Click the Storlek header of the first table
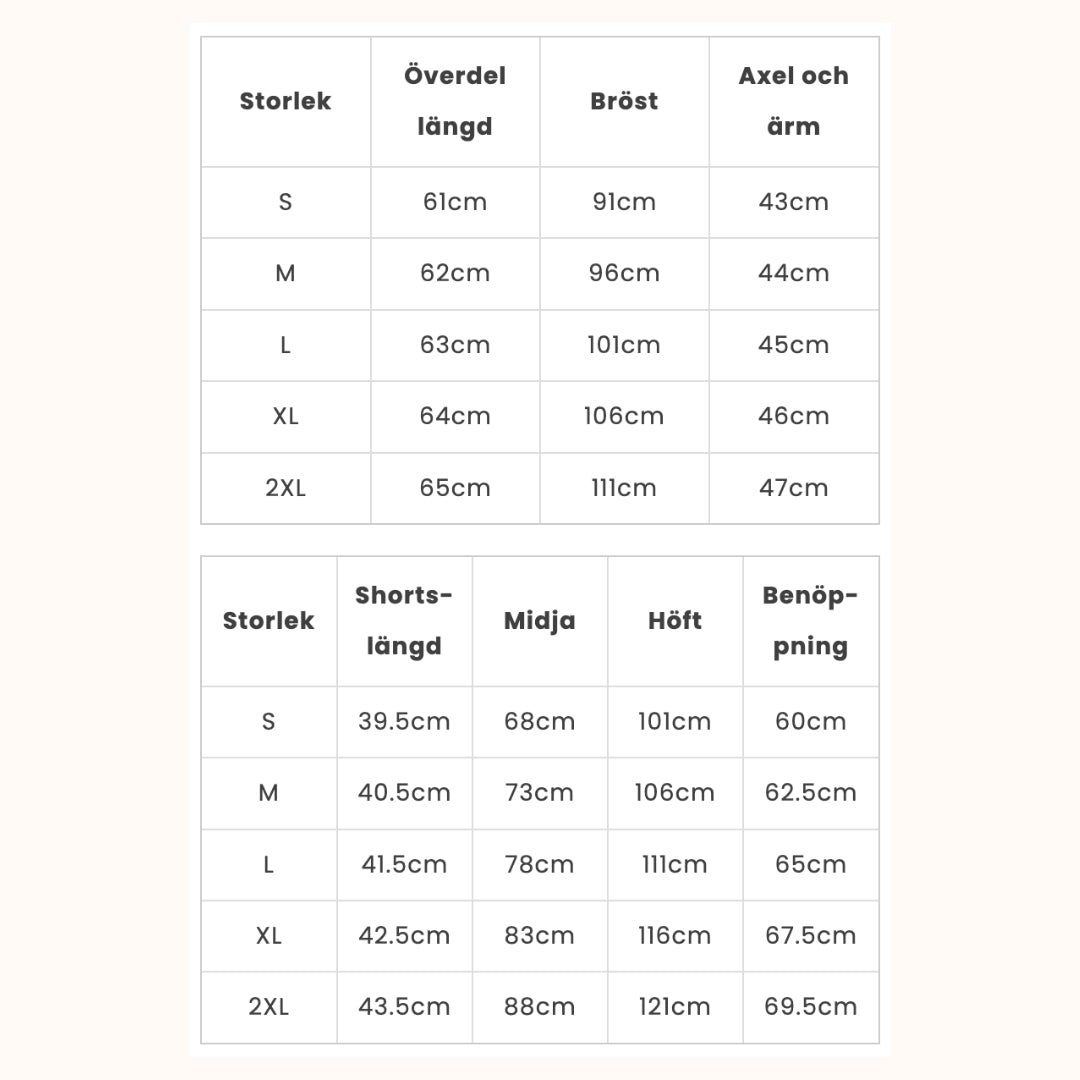Viewport: 1080px width, 1080px height. (285, 101)
